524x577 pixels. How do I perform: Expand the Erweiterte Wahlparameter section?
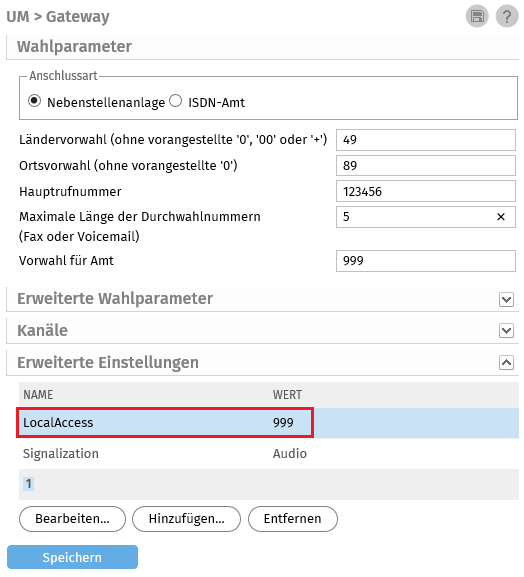click(x=506, y=299)
